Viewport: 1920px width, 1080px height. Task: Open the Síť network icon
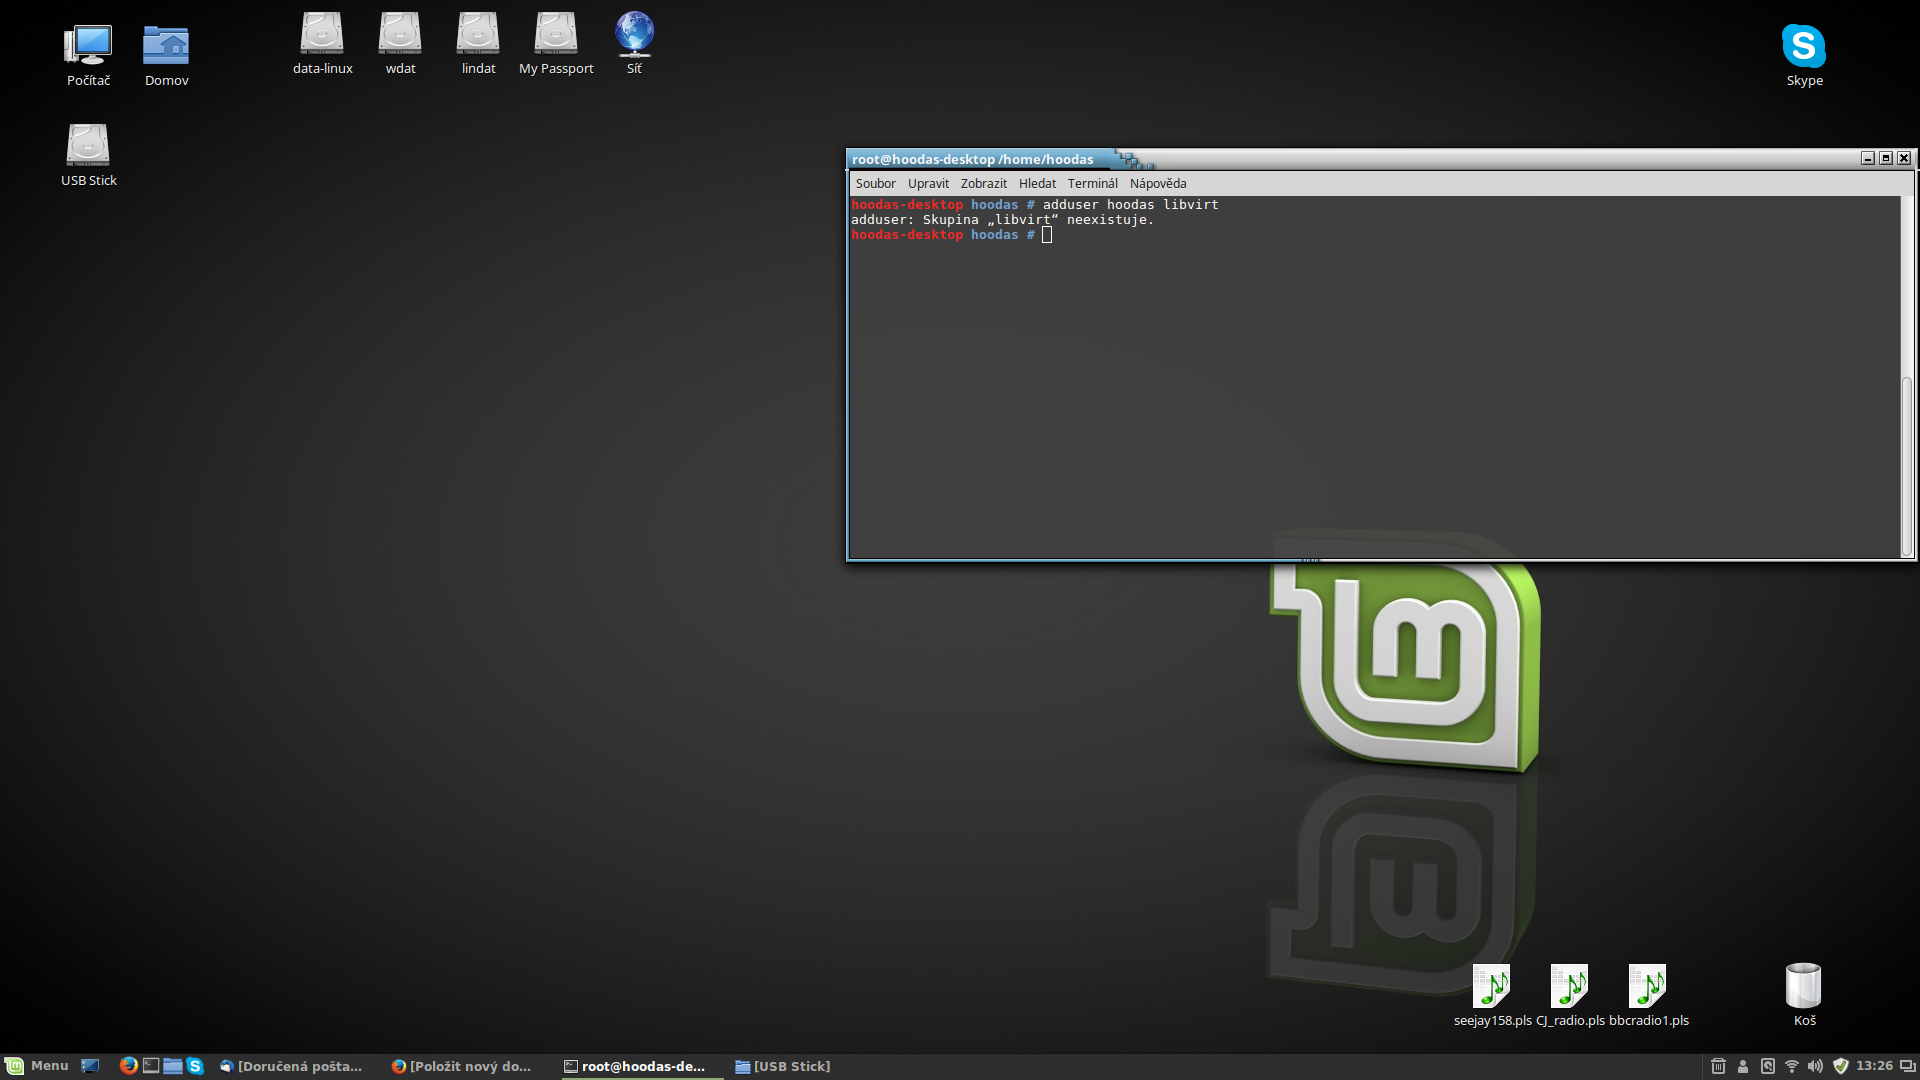pos(634,43)
